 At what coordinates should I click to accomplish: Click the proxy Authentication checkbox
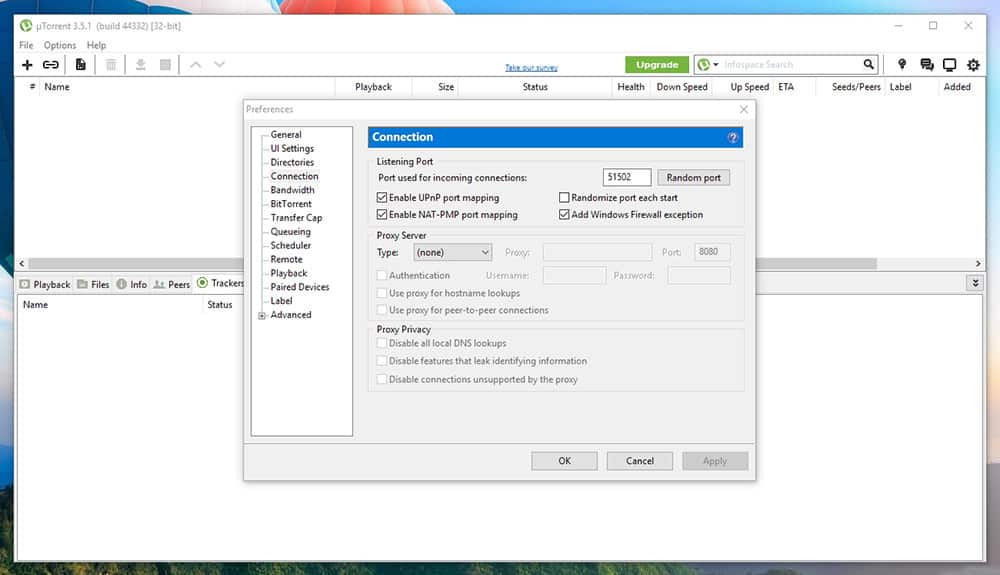pos(382,275)
